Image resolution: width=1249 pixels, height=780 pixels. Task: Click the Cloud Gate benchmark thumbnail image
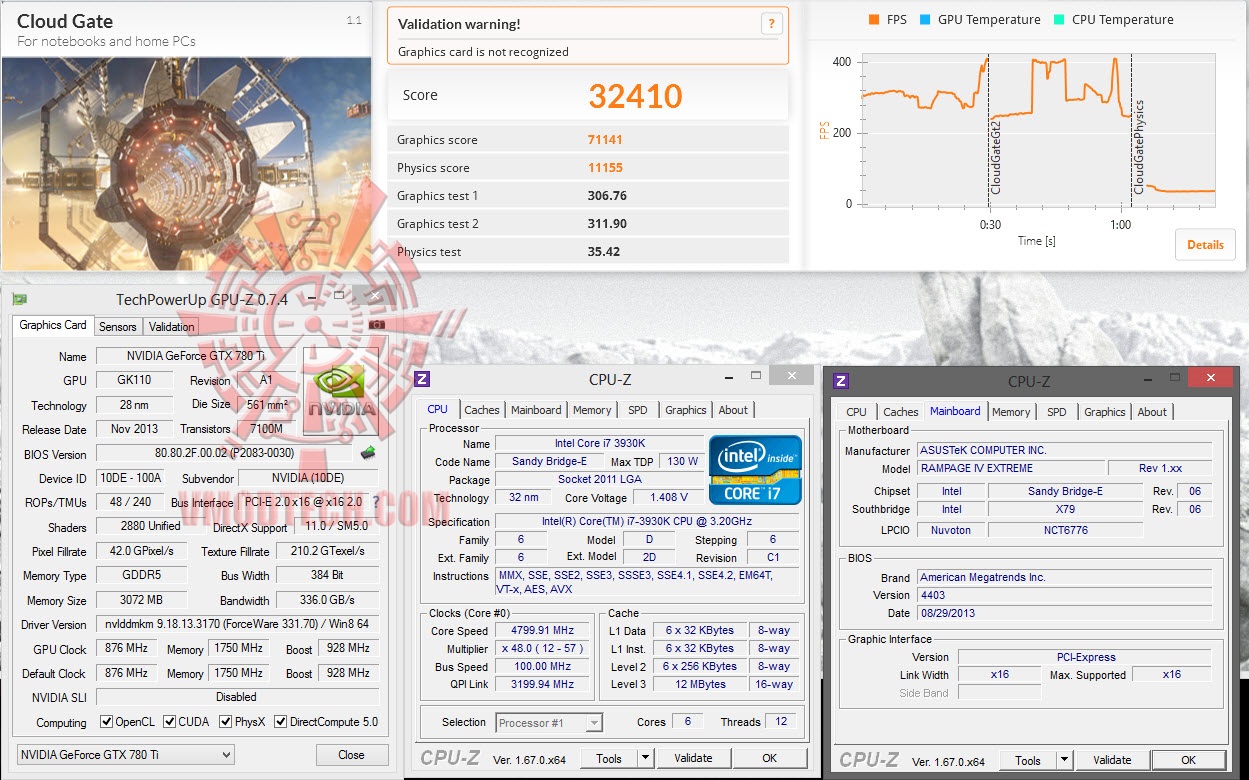click(187, 164)
